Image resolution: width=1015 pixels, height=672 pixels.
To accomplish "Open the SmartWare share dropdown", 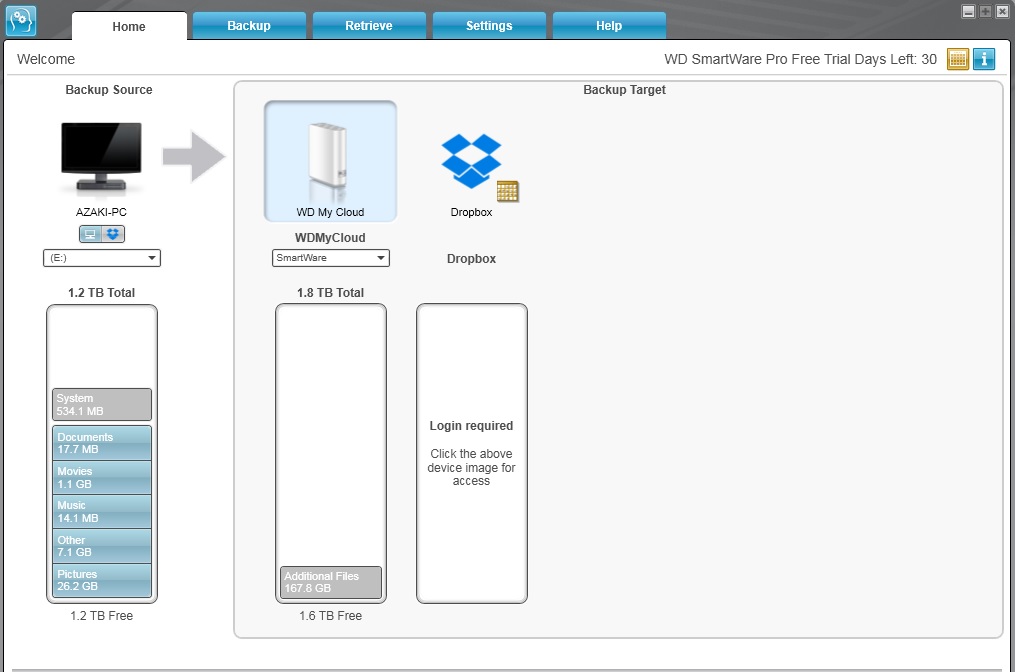I will [330, 258].
